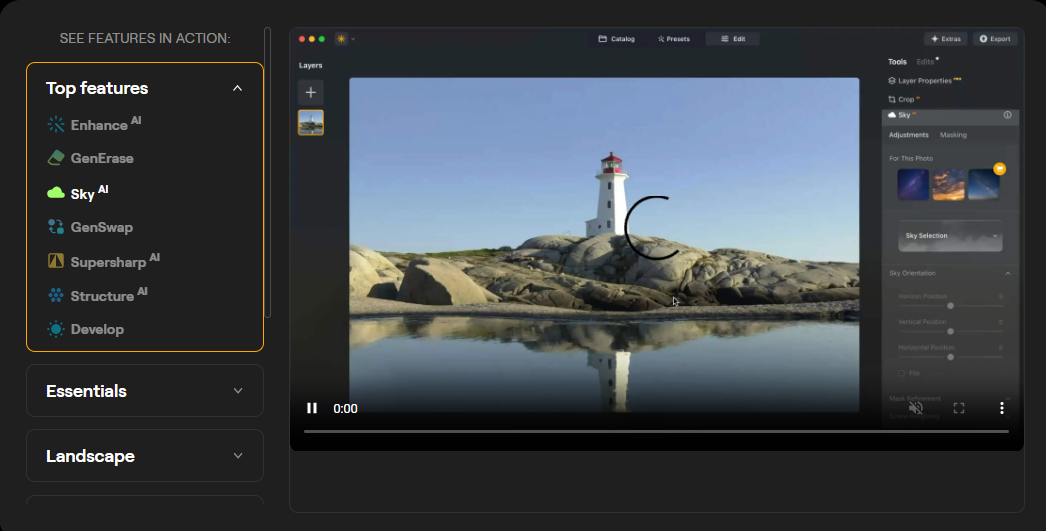1046x531 pixels.
Task: Select the Sky AI cloud icon
Action: pos(56,193)
